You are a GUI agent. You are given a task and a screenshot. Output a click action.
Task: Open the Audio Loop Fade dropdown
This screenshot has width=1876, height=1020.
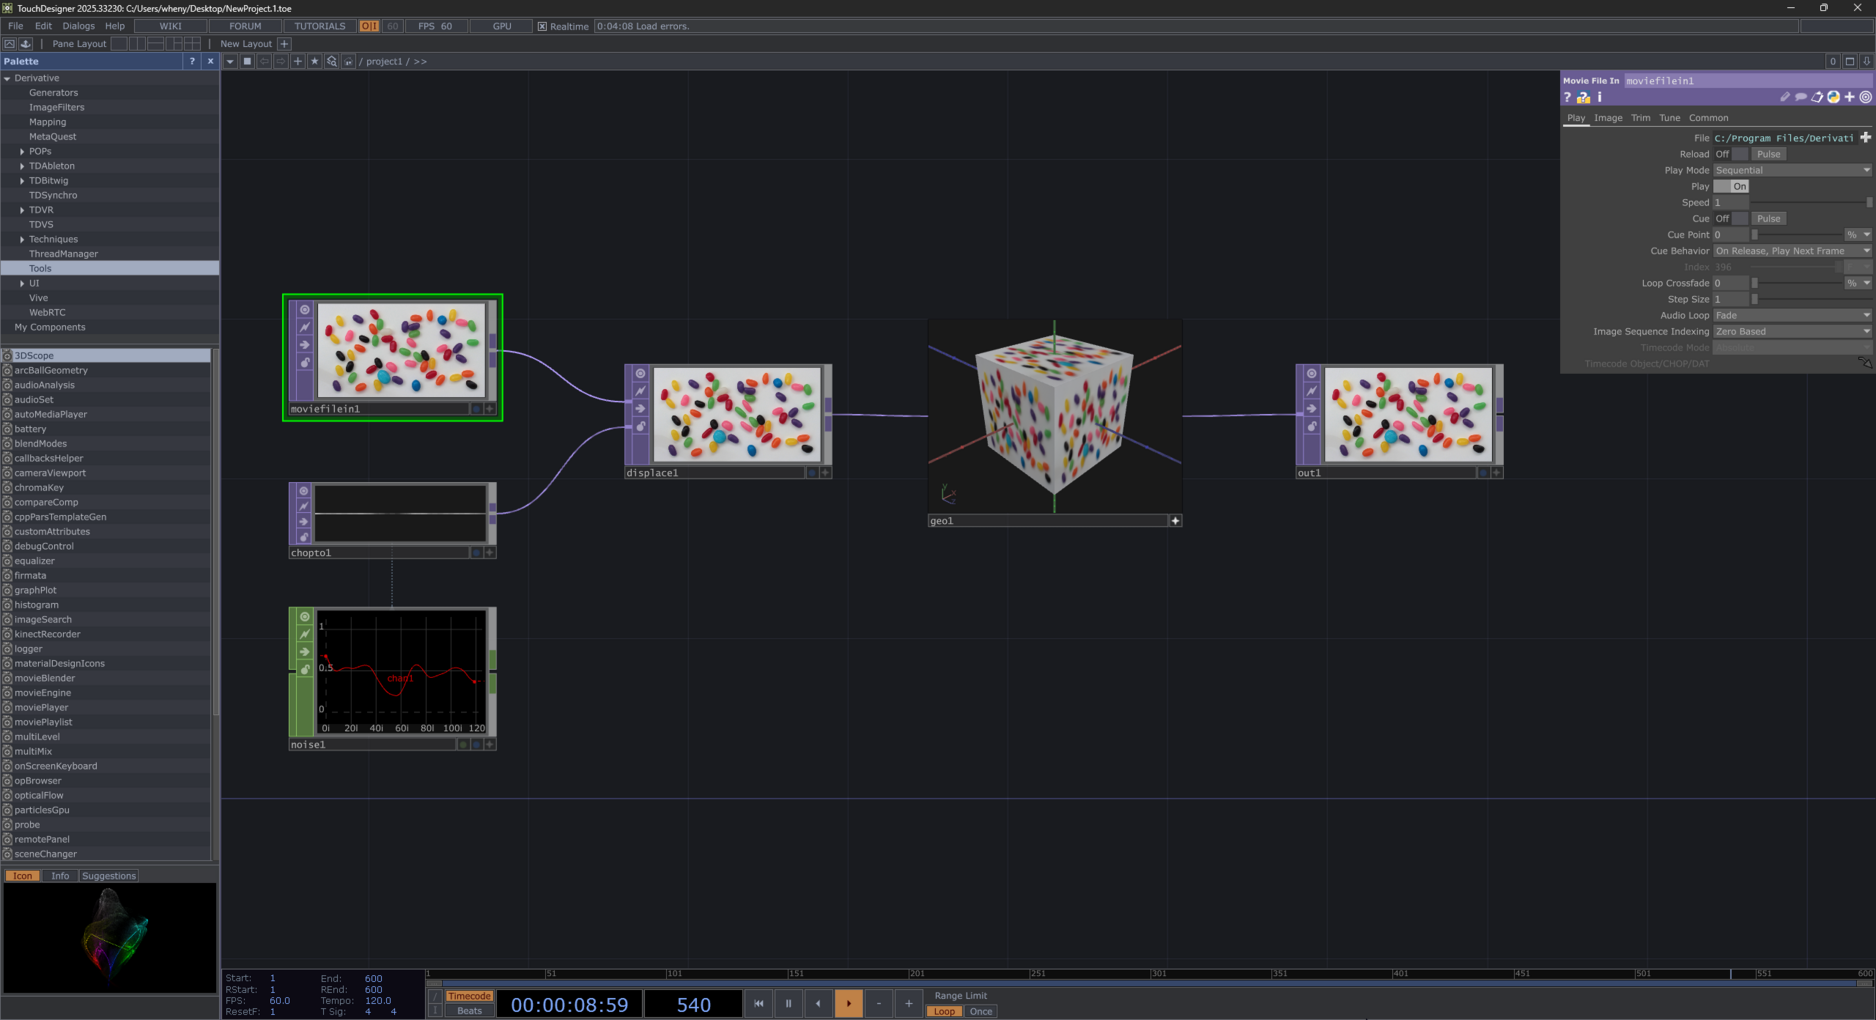point(1792,315)
